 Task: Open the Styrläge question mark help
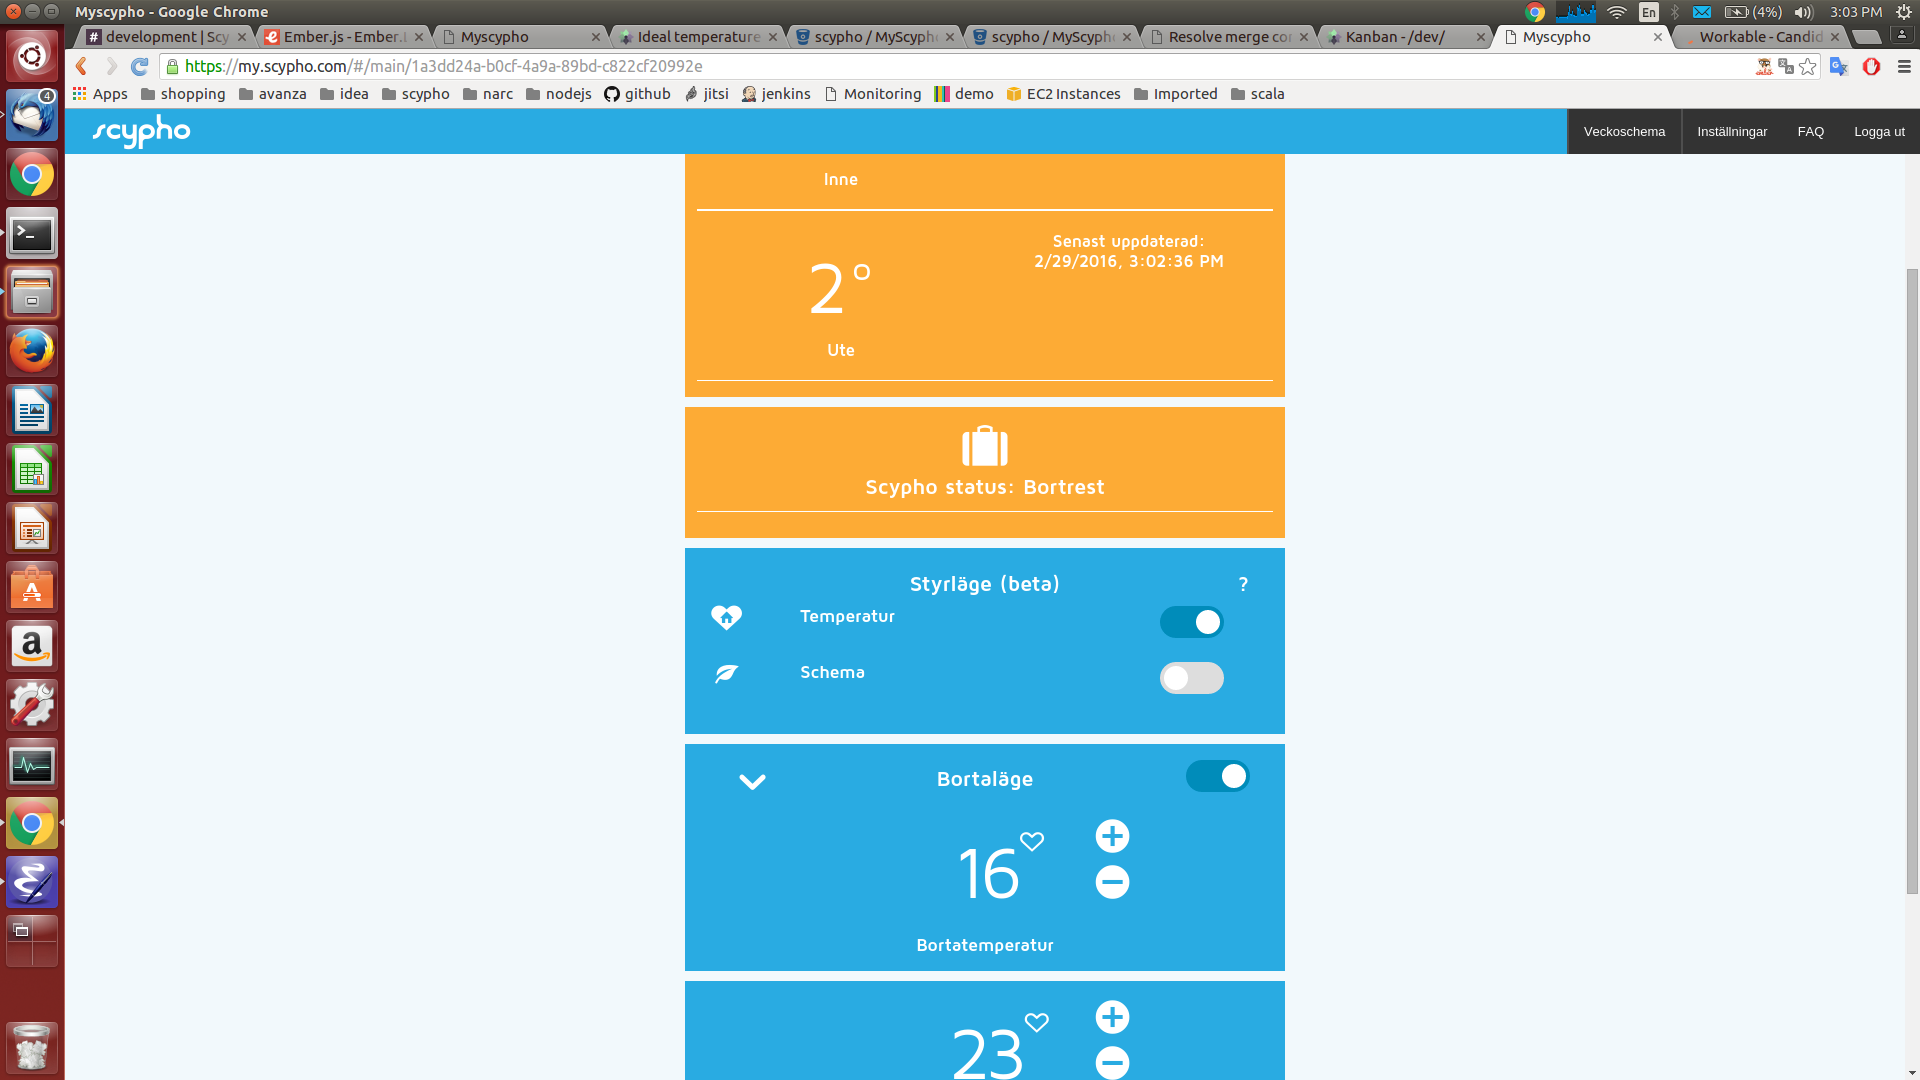1243,584
